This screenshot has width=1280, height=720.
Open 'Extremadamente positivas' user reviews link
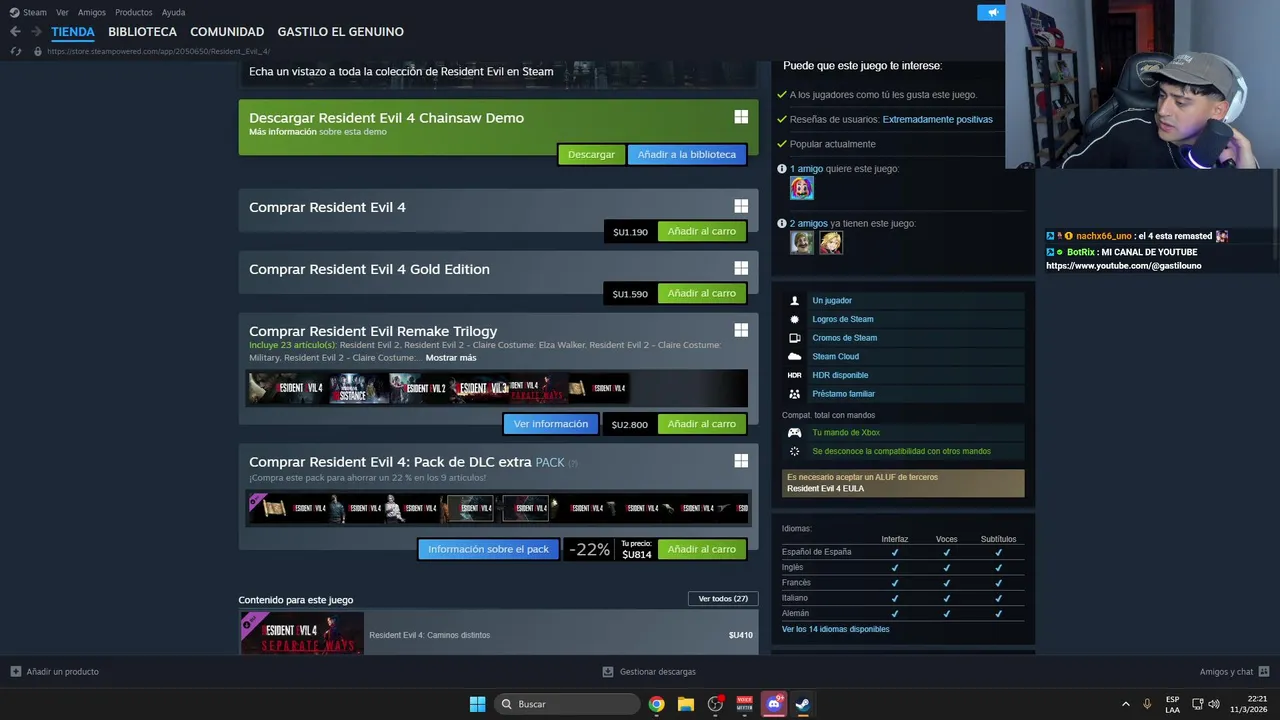coord(938,119)
